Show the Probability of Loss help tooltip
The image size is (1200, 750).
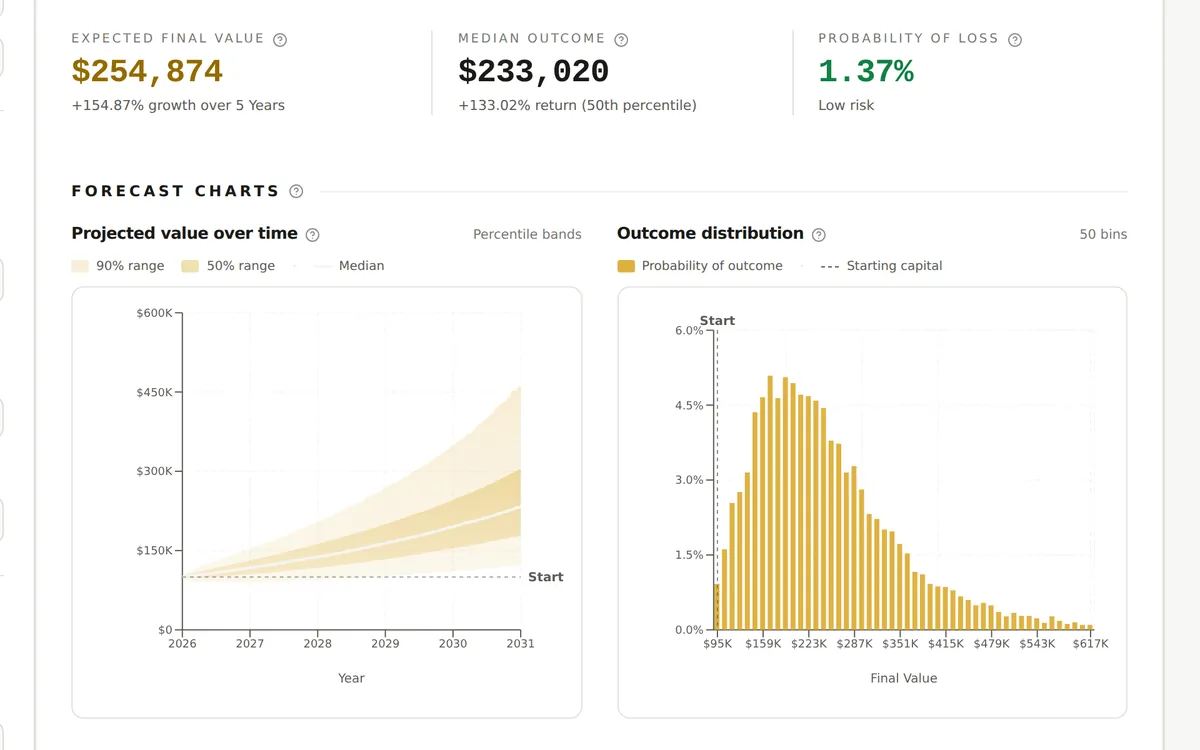(1015, 40)
